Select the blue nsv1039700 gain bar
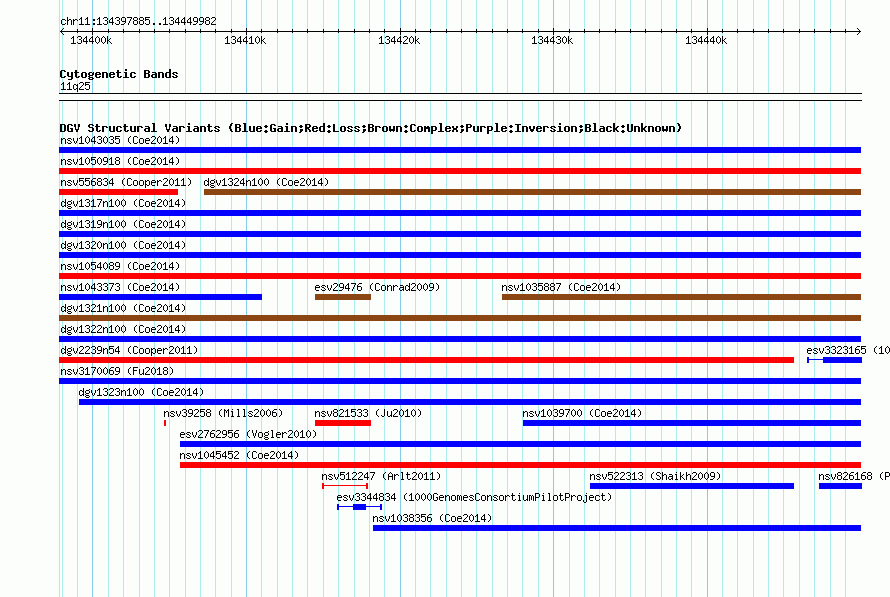This screenshot has height=597, width=890. tap(692, 423)
